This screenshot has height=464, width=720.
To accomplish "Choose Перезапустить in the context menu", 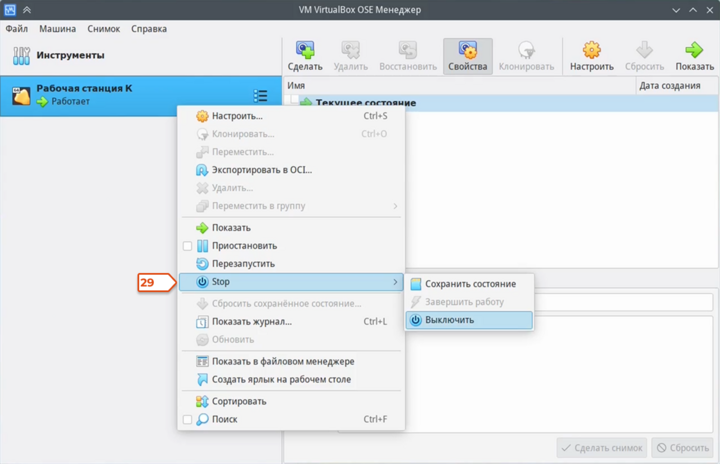I will coord(292,264).
